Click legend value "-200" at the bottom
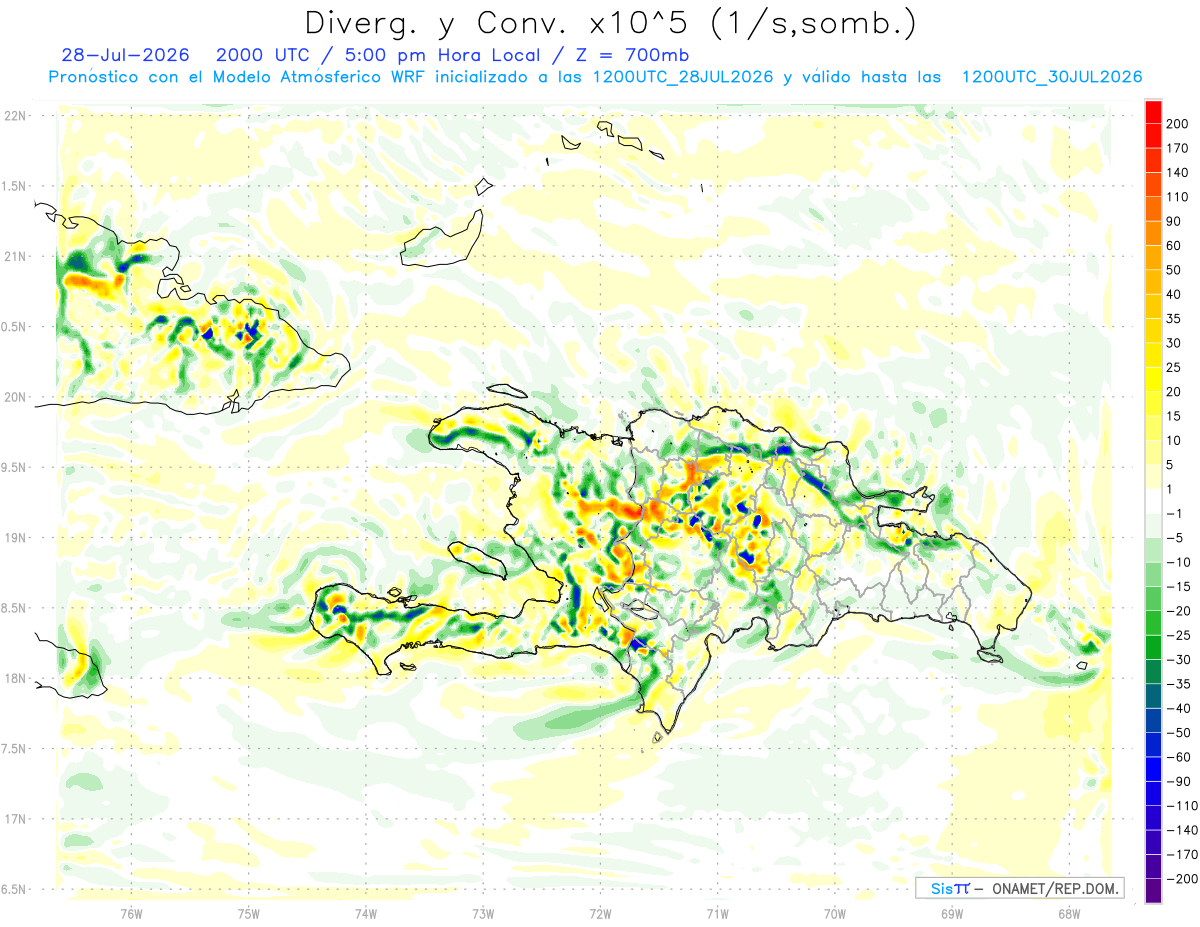The width and height of the screenshot is (1200, 927). tap(1180, 879)
